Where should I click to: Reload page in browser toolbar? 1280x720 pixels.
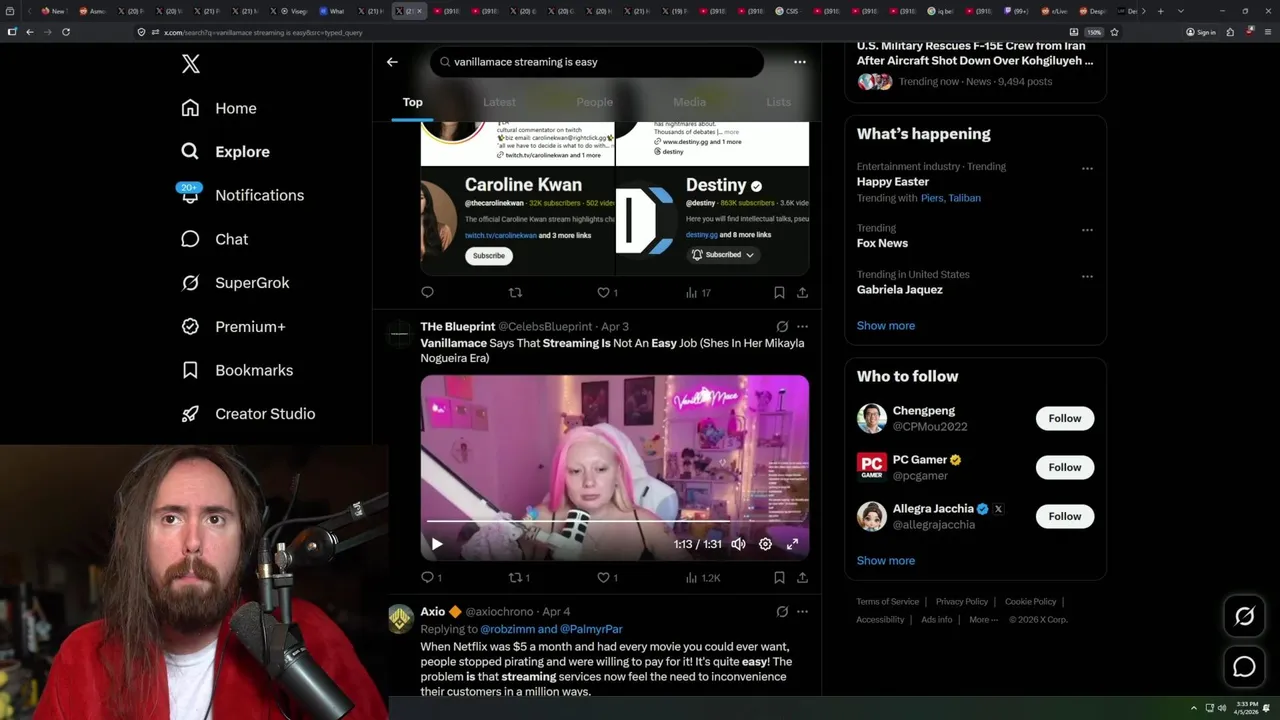[66, 32]
